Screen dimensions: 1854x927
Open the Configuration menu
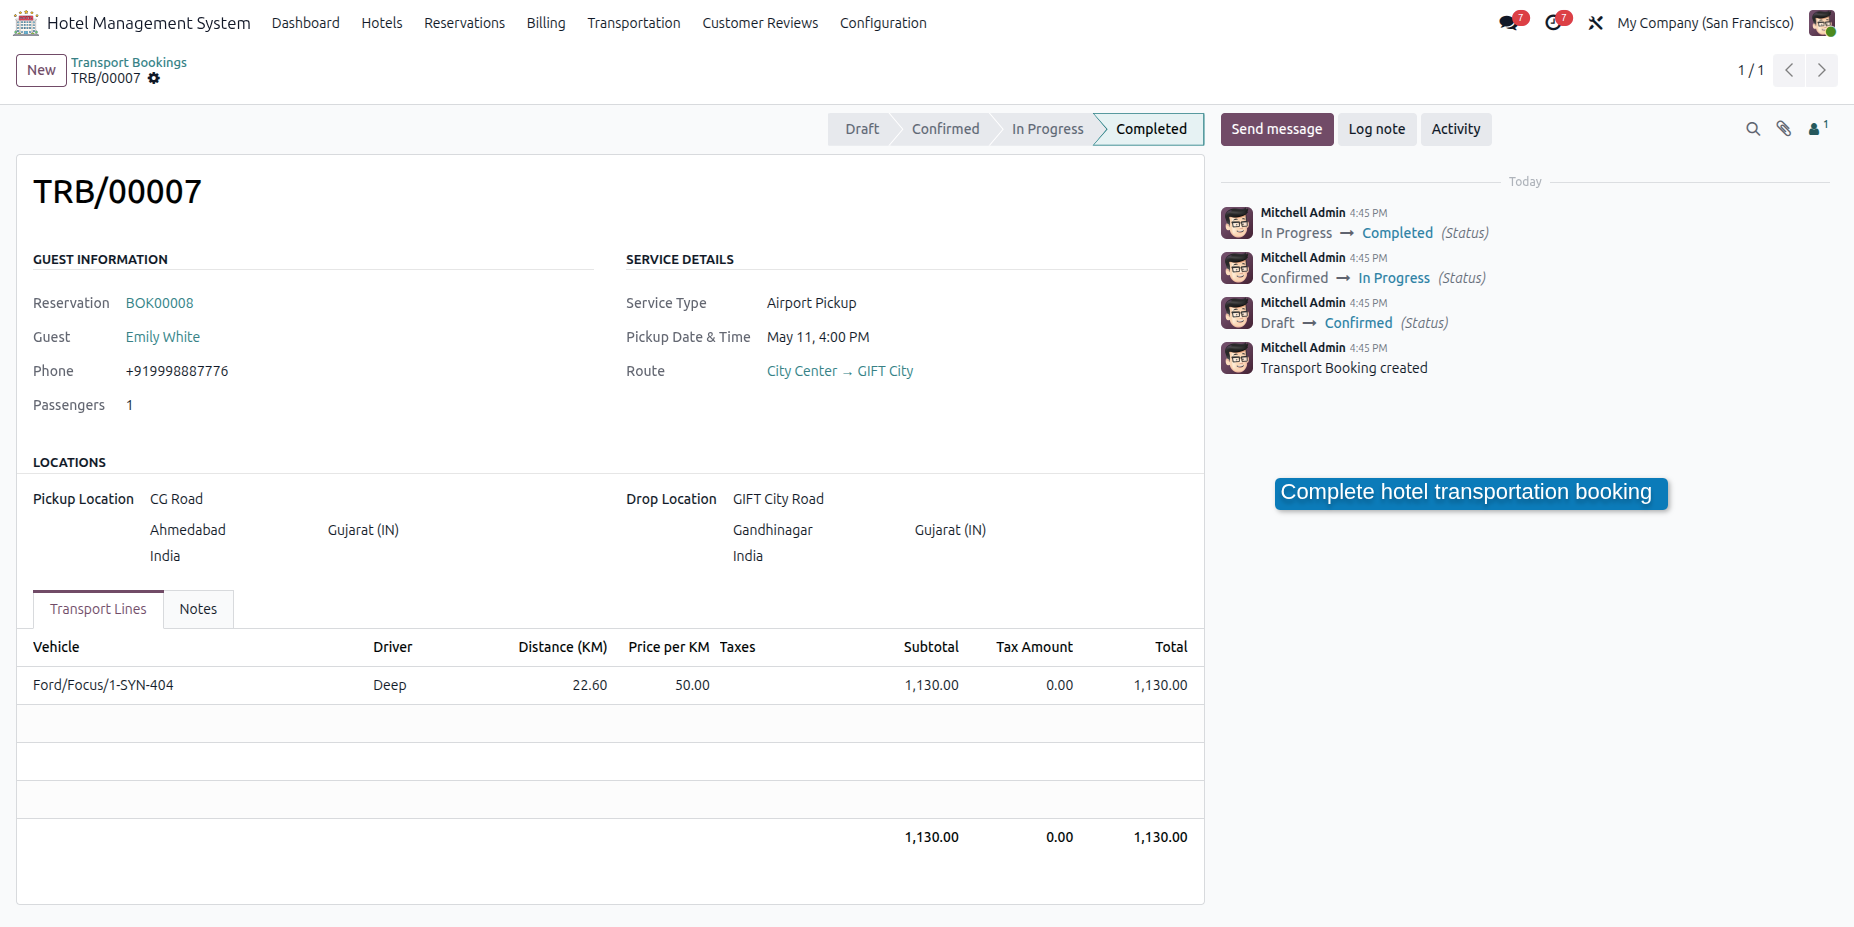(883, 23)
